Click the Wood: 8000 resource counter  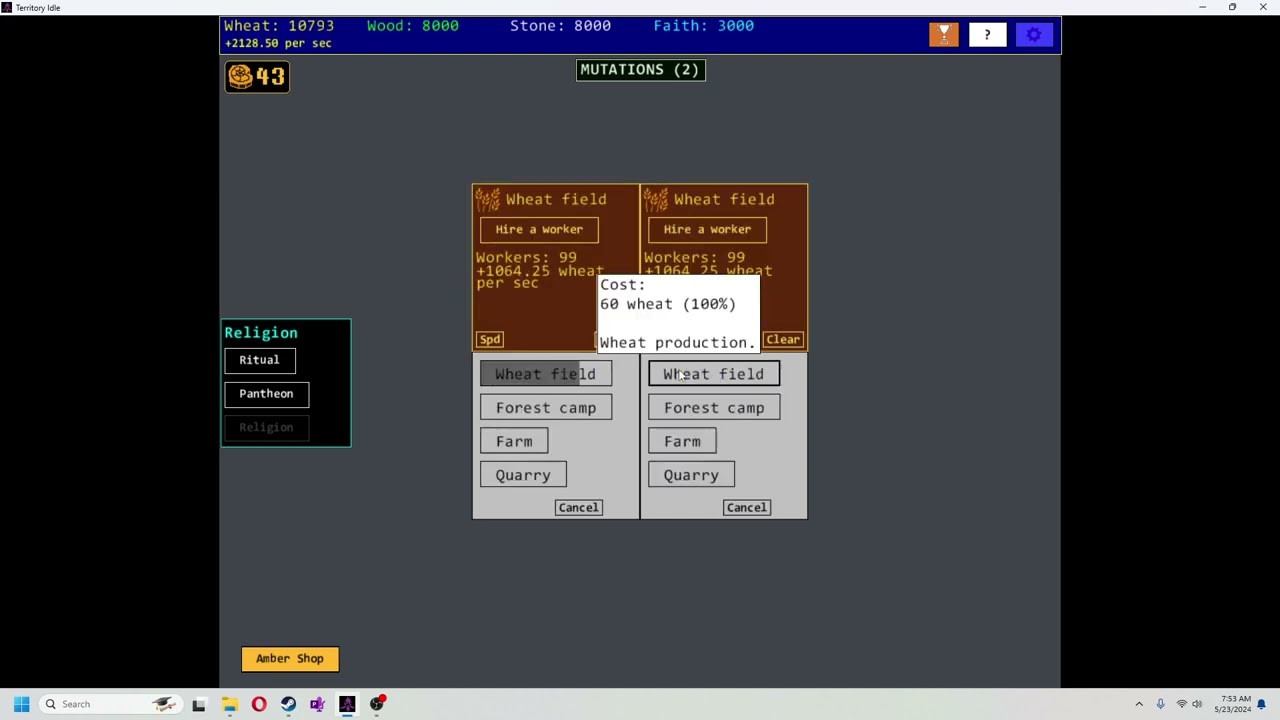click(x=413, y=26)
